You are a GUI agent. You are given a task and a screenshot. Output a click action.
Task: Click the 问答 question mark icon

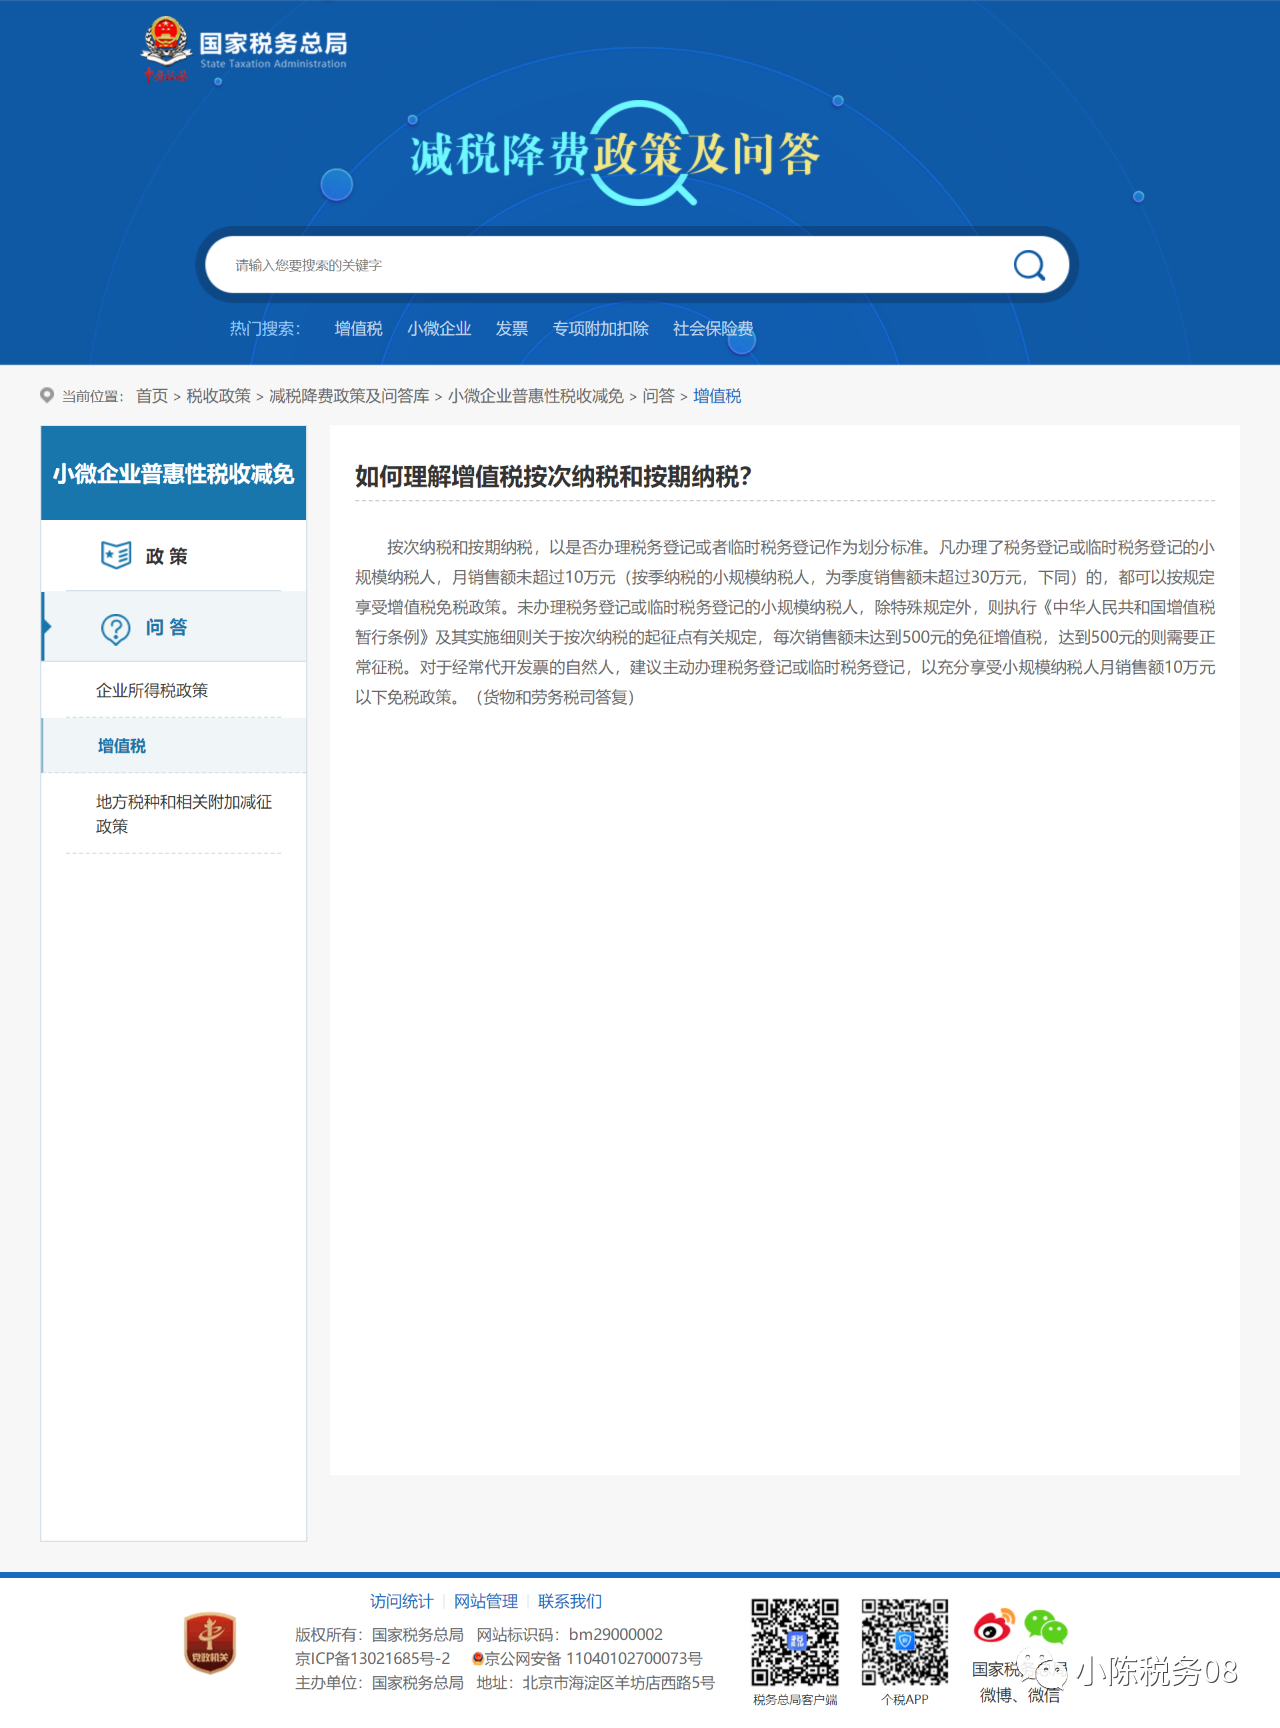(116, 628)
